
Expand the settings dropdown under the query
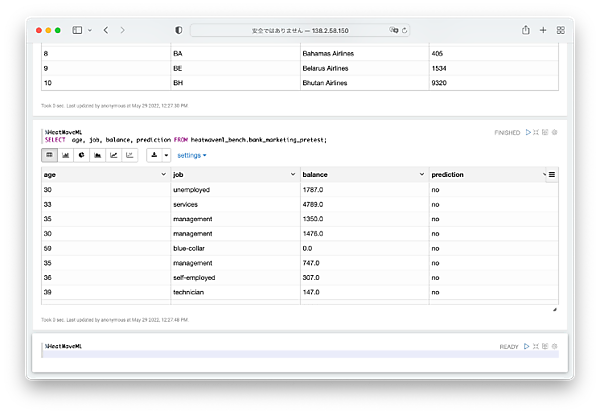[192, 155]
